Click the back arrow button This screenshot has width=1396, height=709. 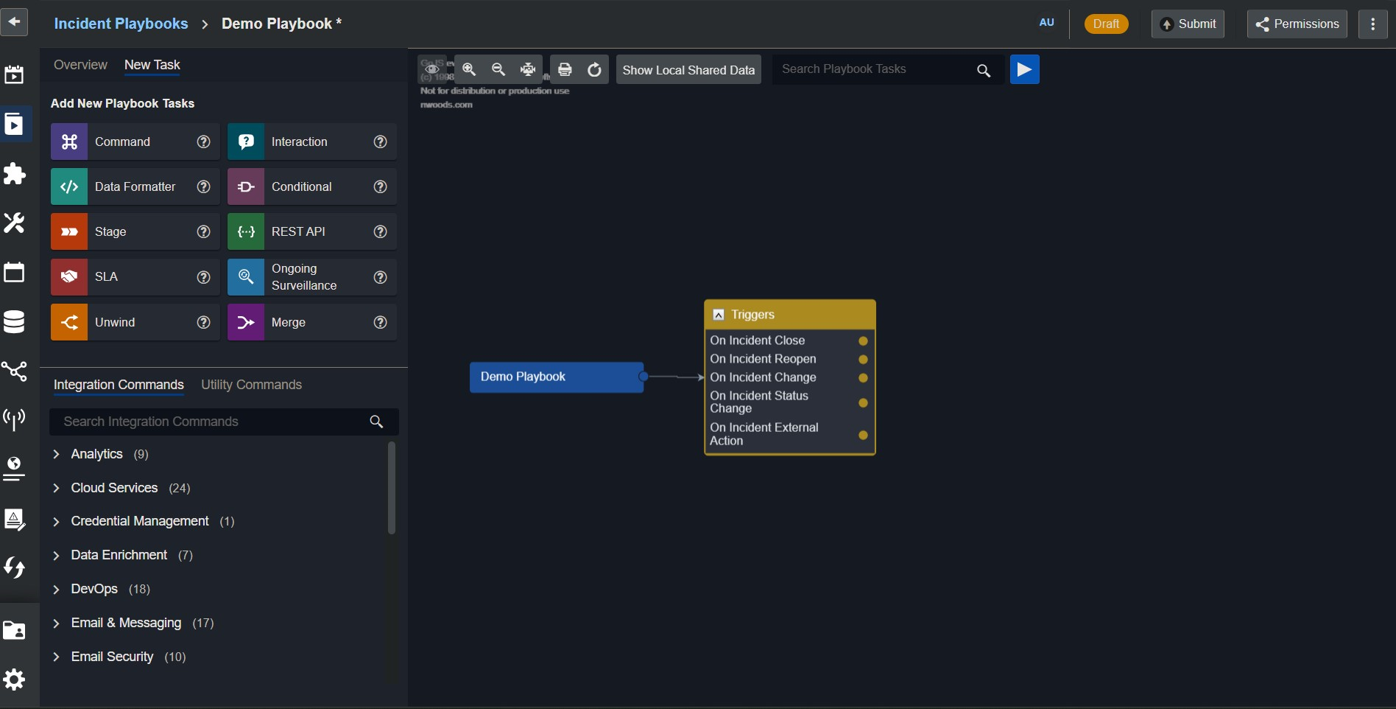tap(14, 22)
